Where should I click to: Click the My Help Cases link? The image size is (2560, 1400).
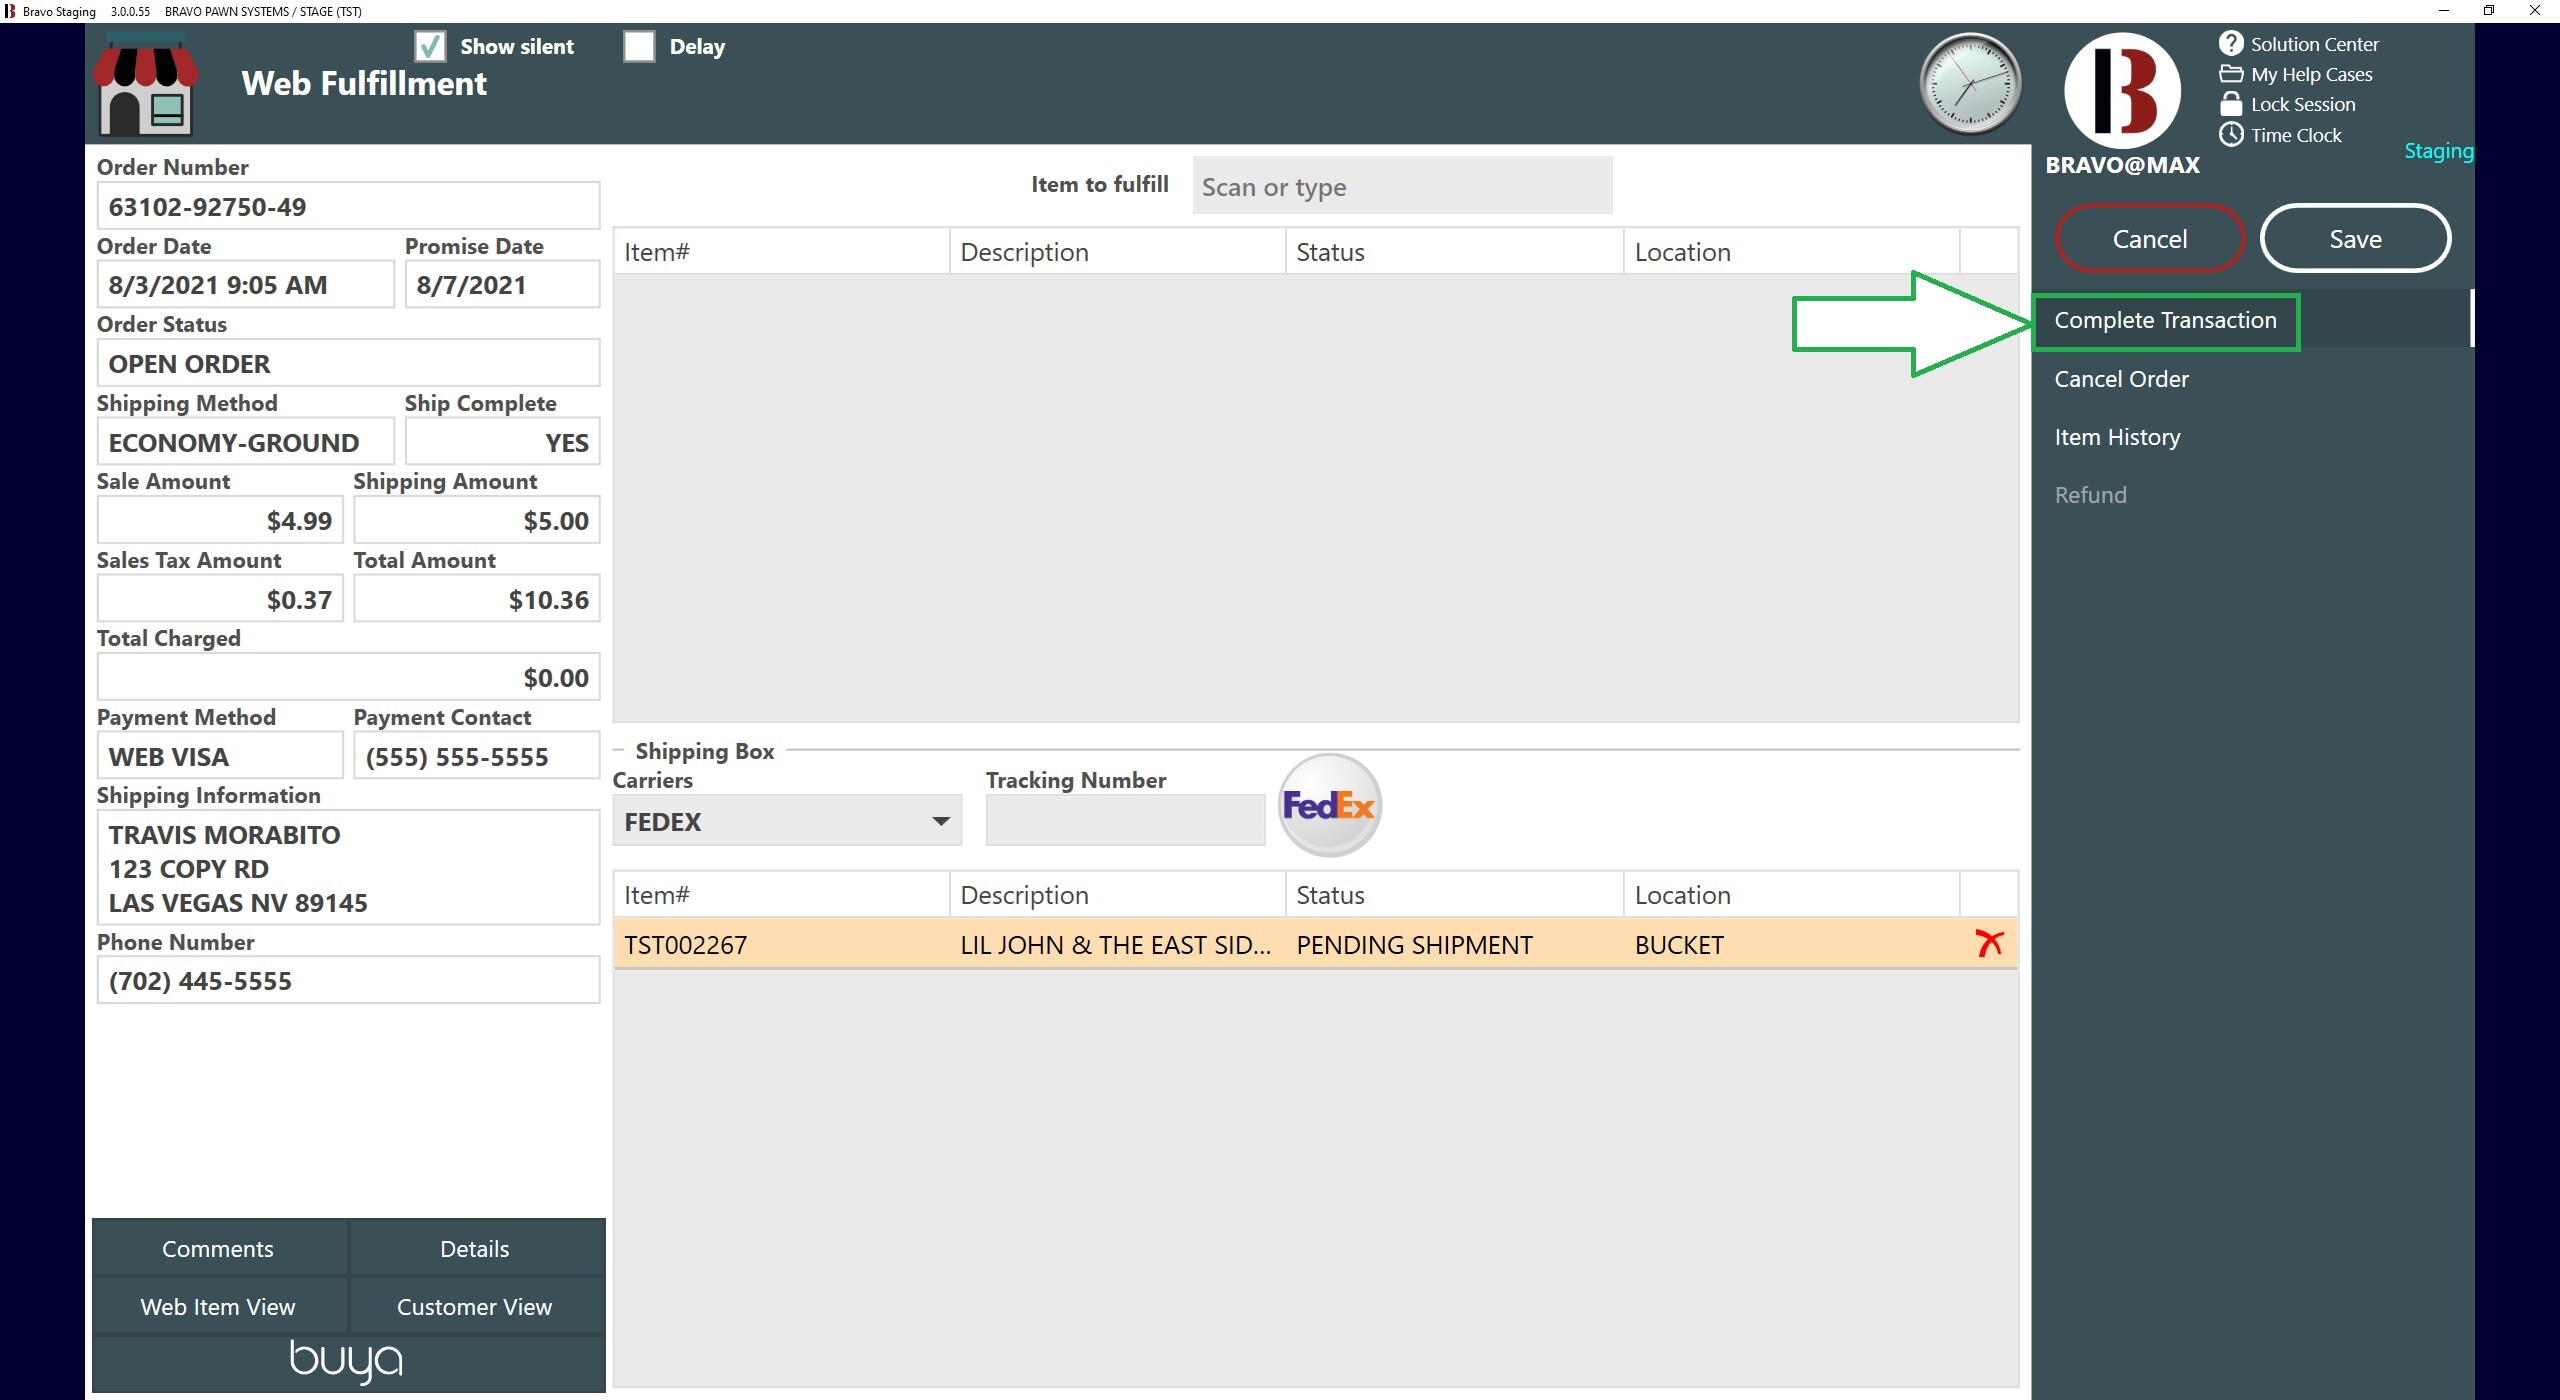(x=2311, y=74)
